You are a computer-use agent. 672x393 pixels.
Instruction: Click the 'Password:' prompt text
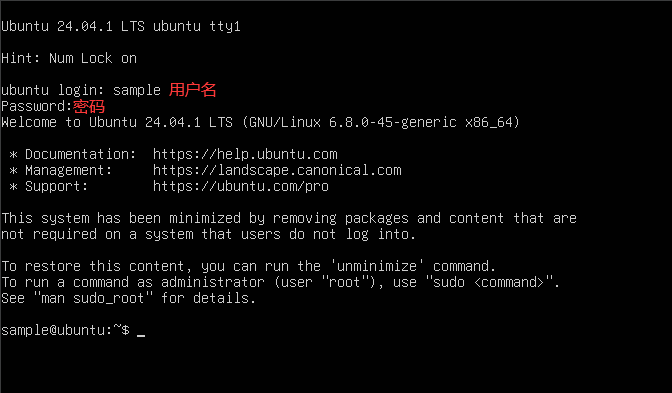click(36, 106)
